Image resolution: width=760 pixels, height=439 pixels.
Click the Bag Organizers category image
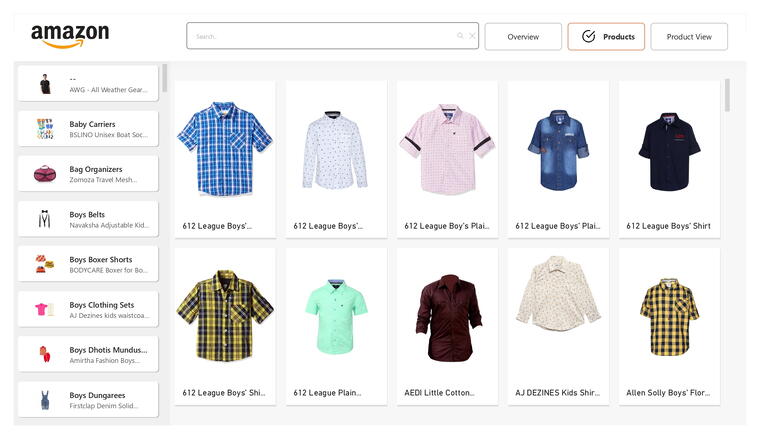[45, 174]
